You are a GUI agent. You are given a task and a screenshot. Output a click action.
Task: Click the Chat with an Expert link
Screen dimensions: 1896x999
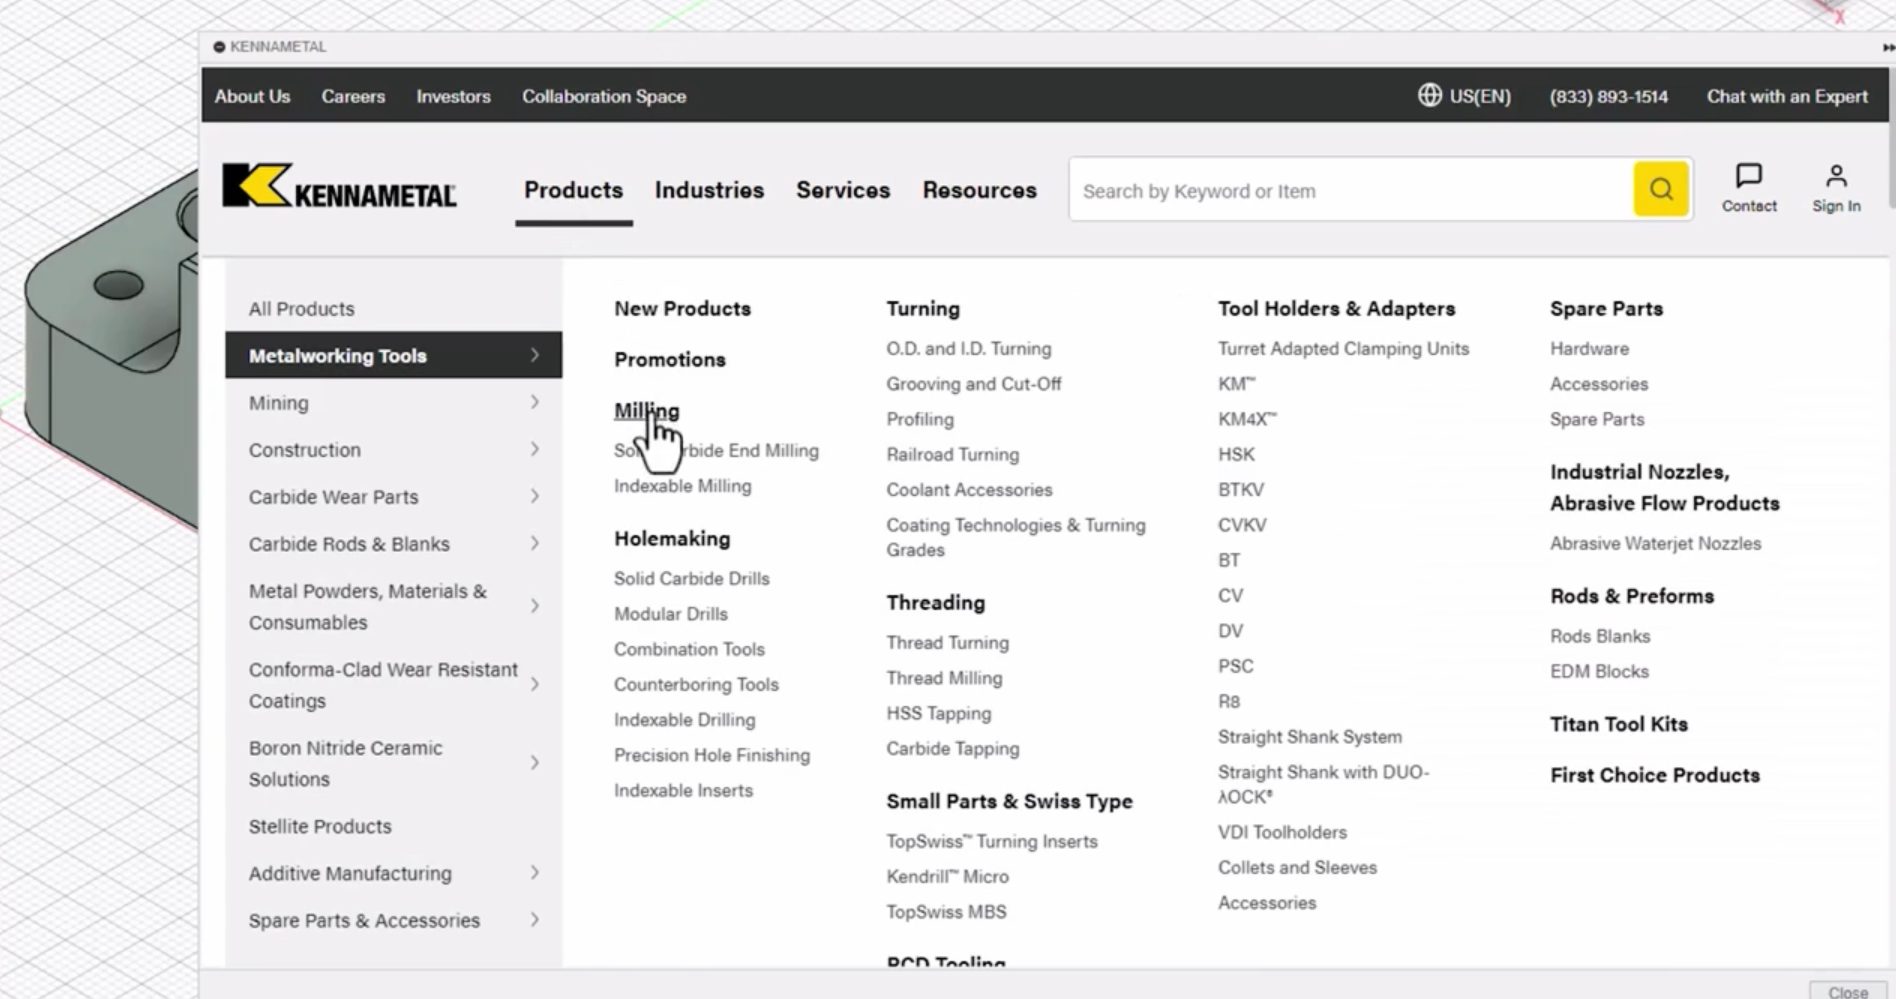(x=1787, y=96)
